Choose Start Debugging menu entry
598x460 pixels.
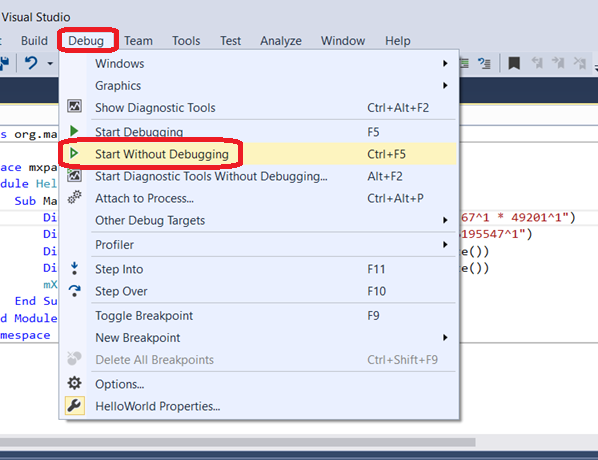pyautogui.click(x=258, y=132)
